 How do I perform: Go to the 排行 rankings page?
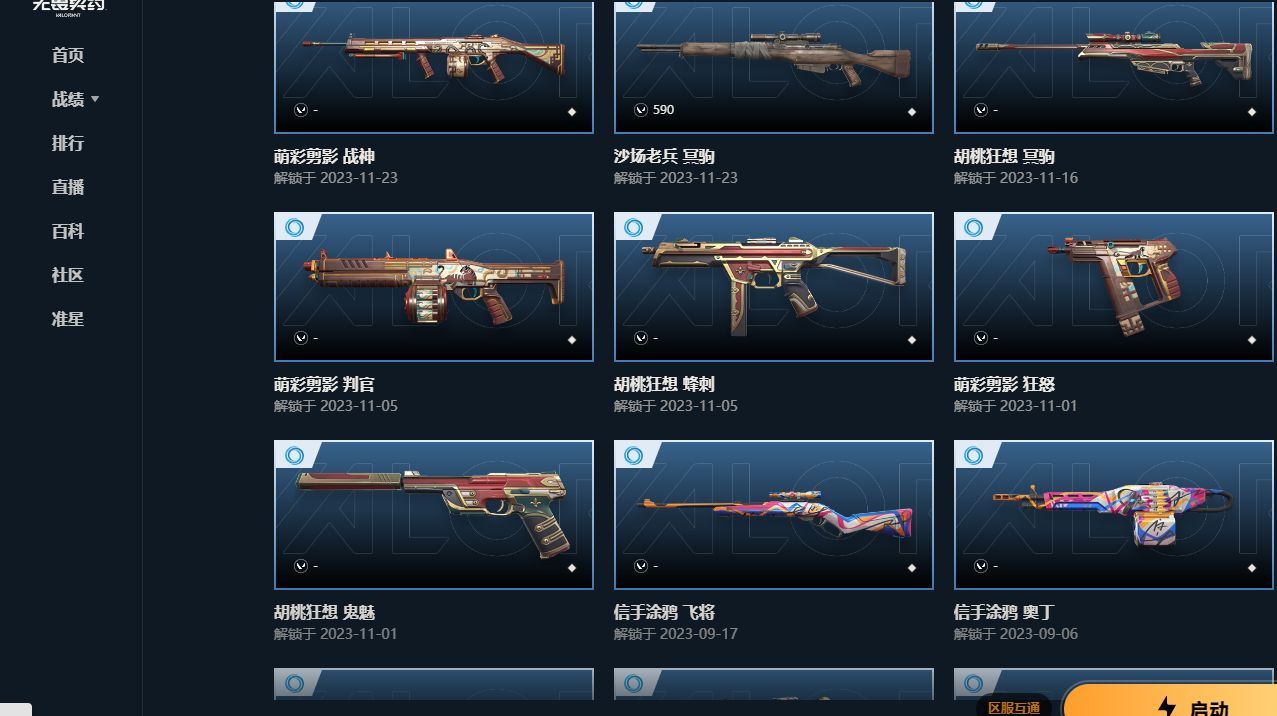pyautogui.click(x=68, y=143)
